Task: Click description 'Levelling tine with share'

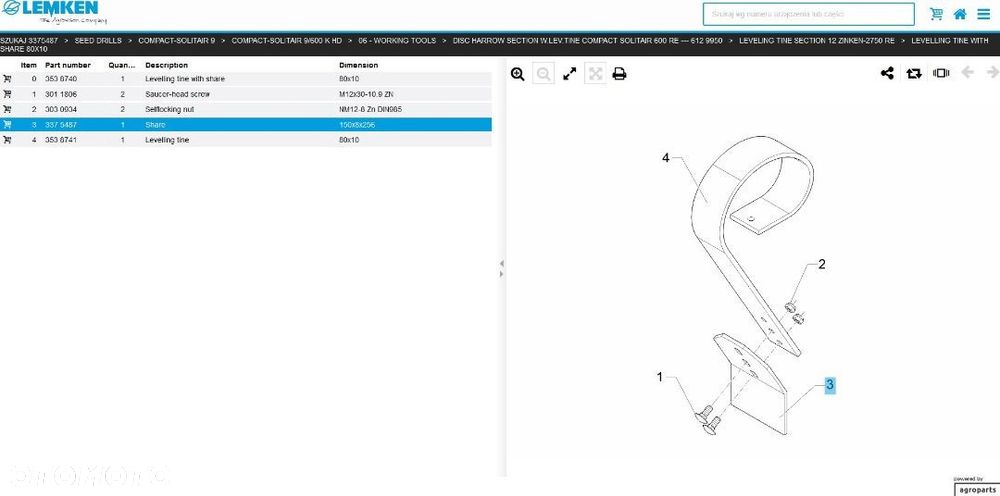Action: 185,79
